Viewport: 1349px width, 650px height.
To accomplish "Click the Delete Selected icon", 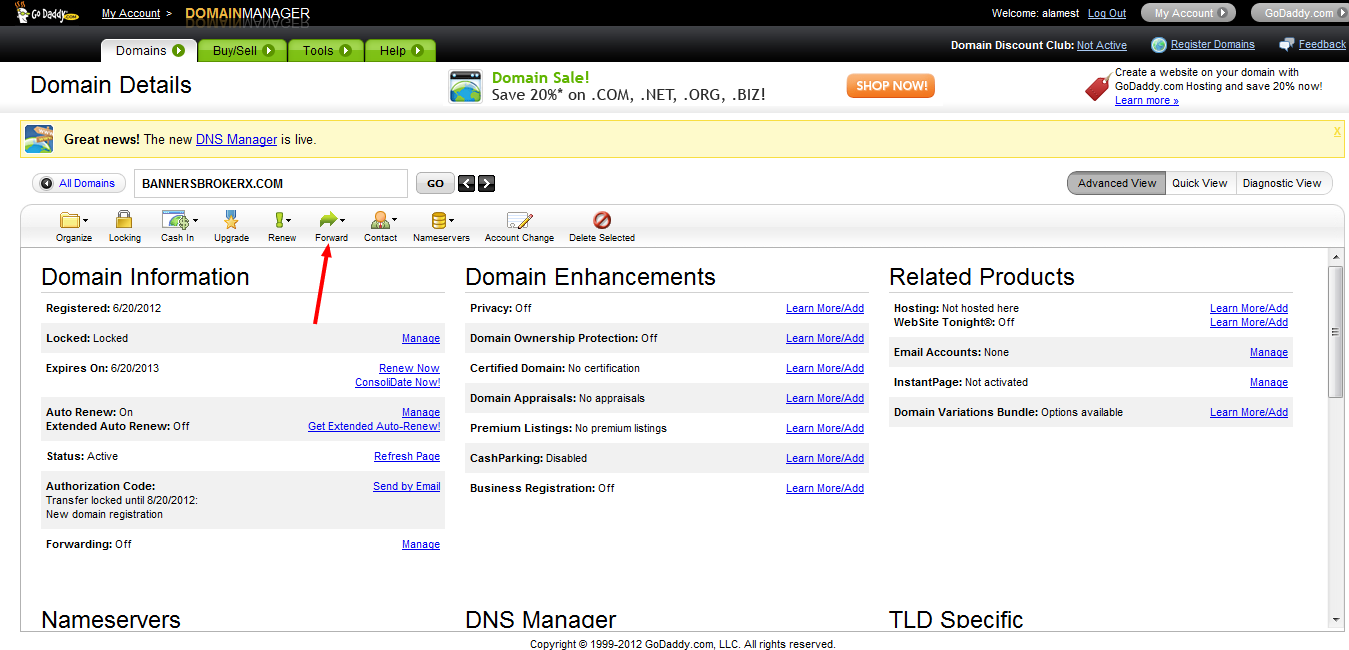I will 602,220.
